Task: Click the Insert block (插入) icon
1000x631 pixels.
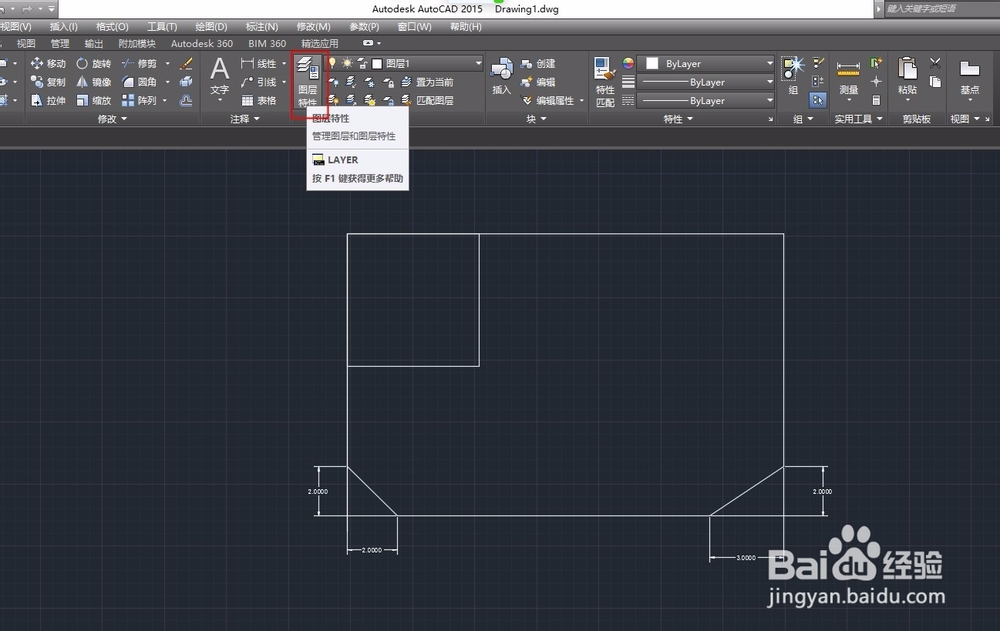Action: [x=502, y=77]
